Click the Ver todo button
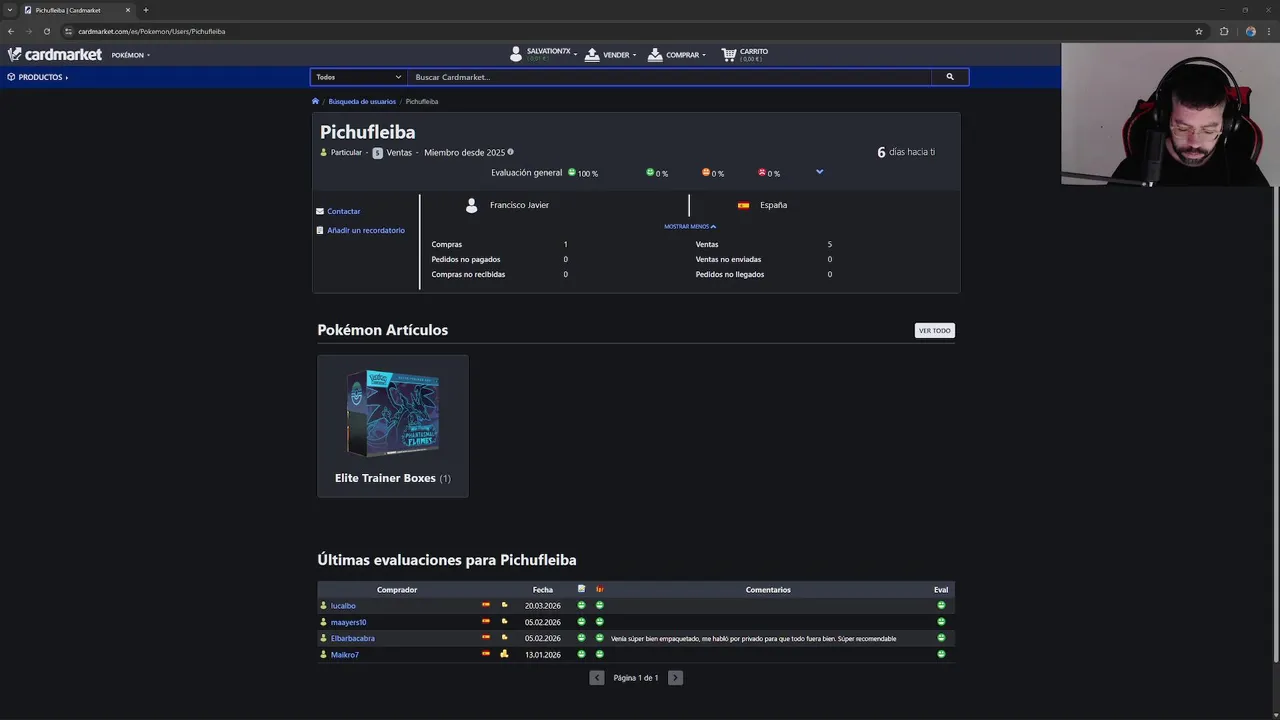1280x720 pixels. [935, 330]
